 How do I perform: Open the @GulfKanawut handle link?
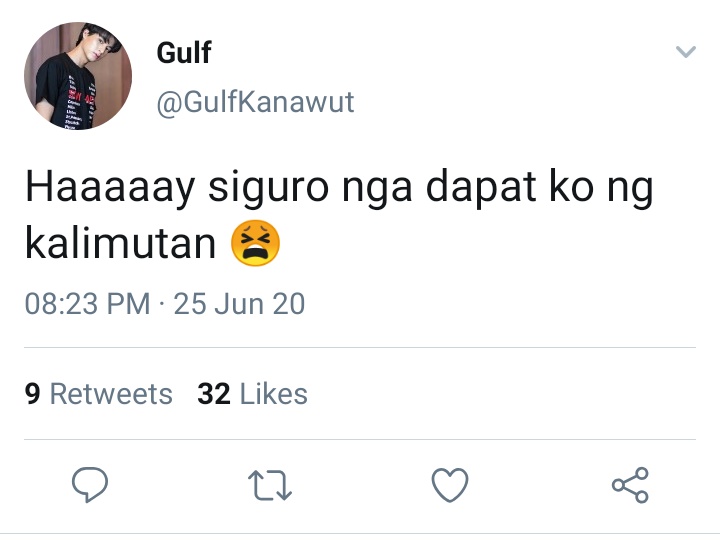pyautogui.click(x=255, y=102)
